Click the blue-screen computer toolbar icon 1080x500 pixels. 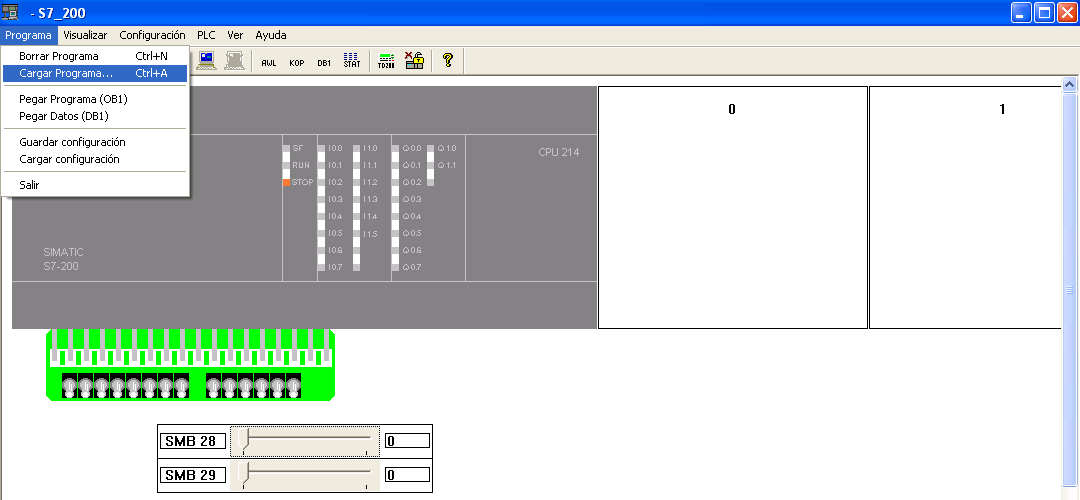pos(207,61)
